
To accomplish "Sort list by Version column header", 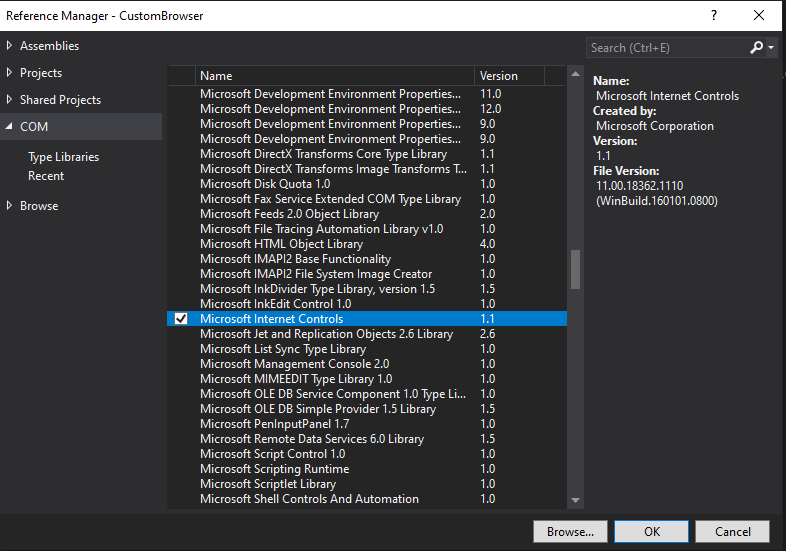I will click(510, 76).
